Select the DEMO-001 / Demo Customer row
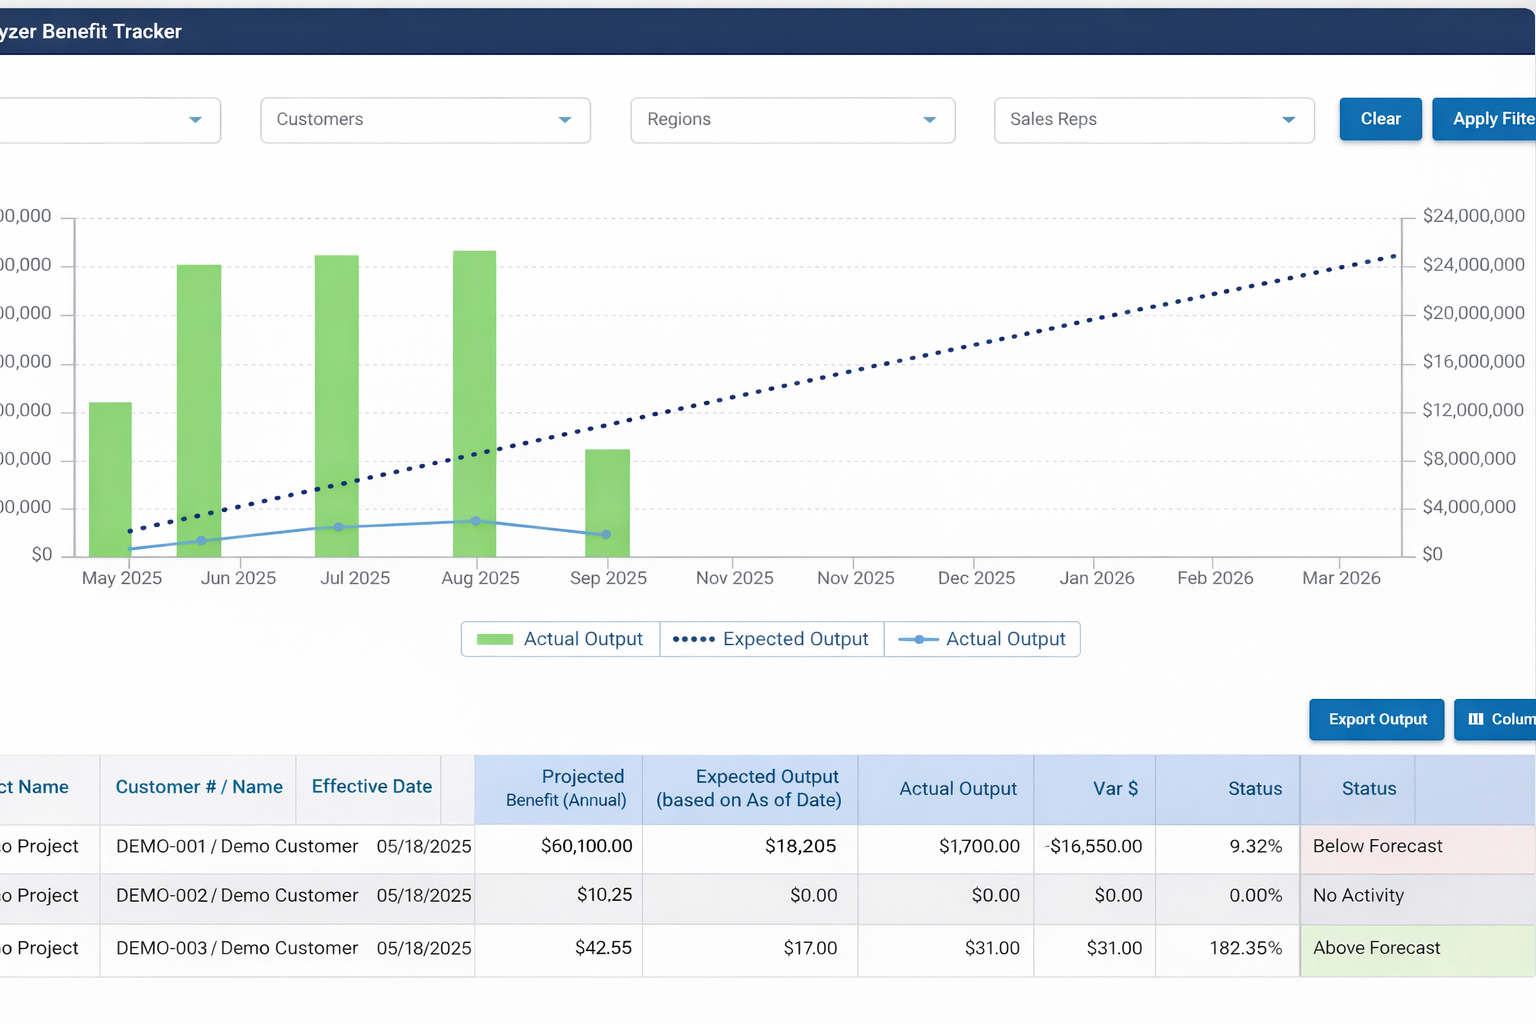This screenshot has height=1024, width=1536. (x=237, y=846)
